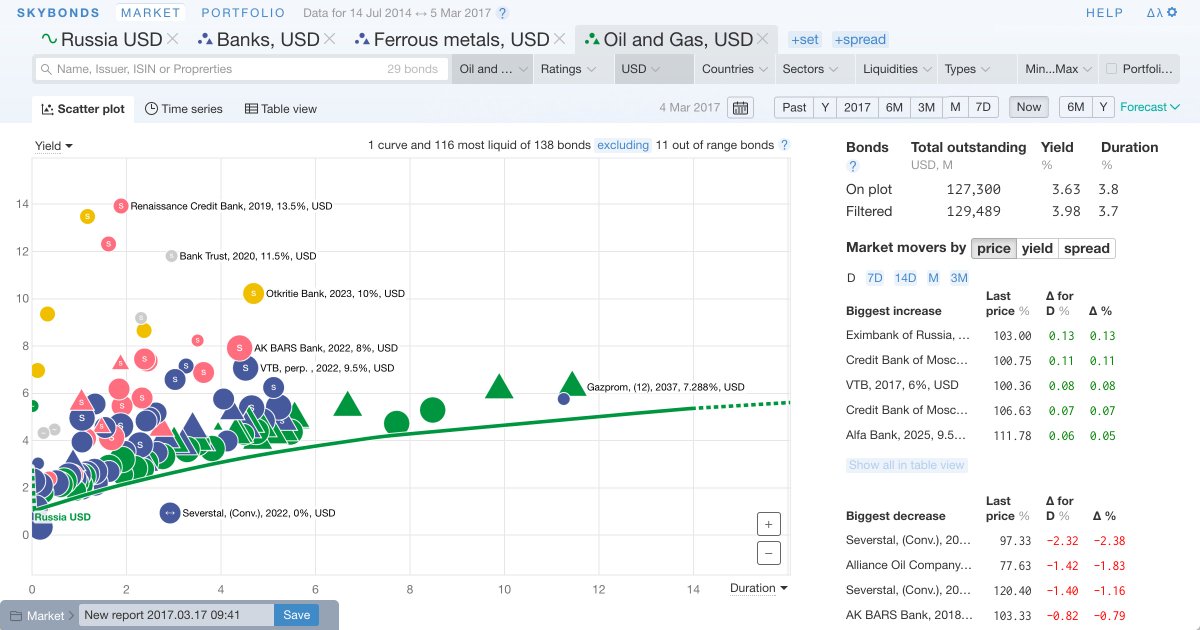Click the VTB perp. 2022 marker
The image size is (1200, 630).
tap(245, 368)
